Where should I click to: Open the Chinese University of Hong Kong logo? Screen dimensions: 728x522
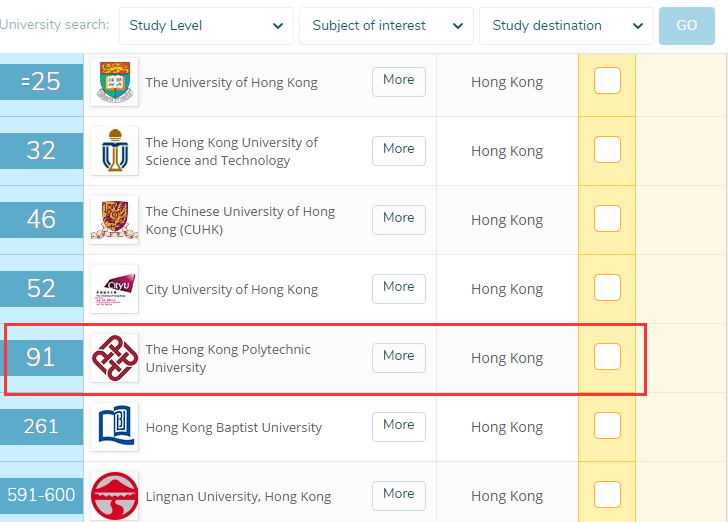click(x=115, y=220)
